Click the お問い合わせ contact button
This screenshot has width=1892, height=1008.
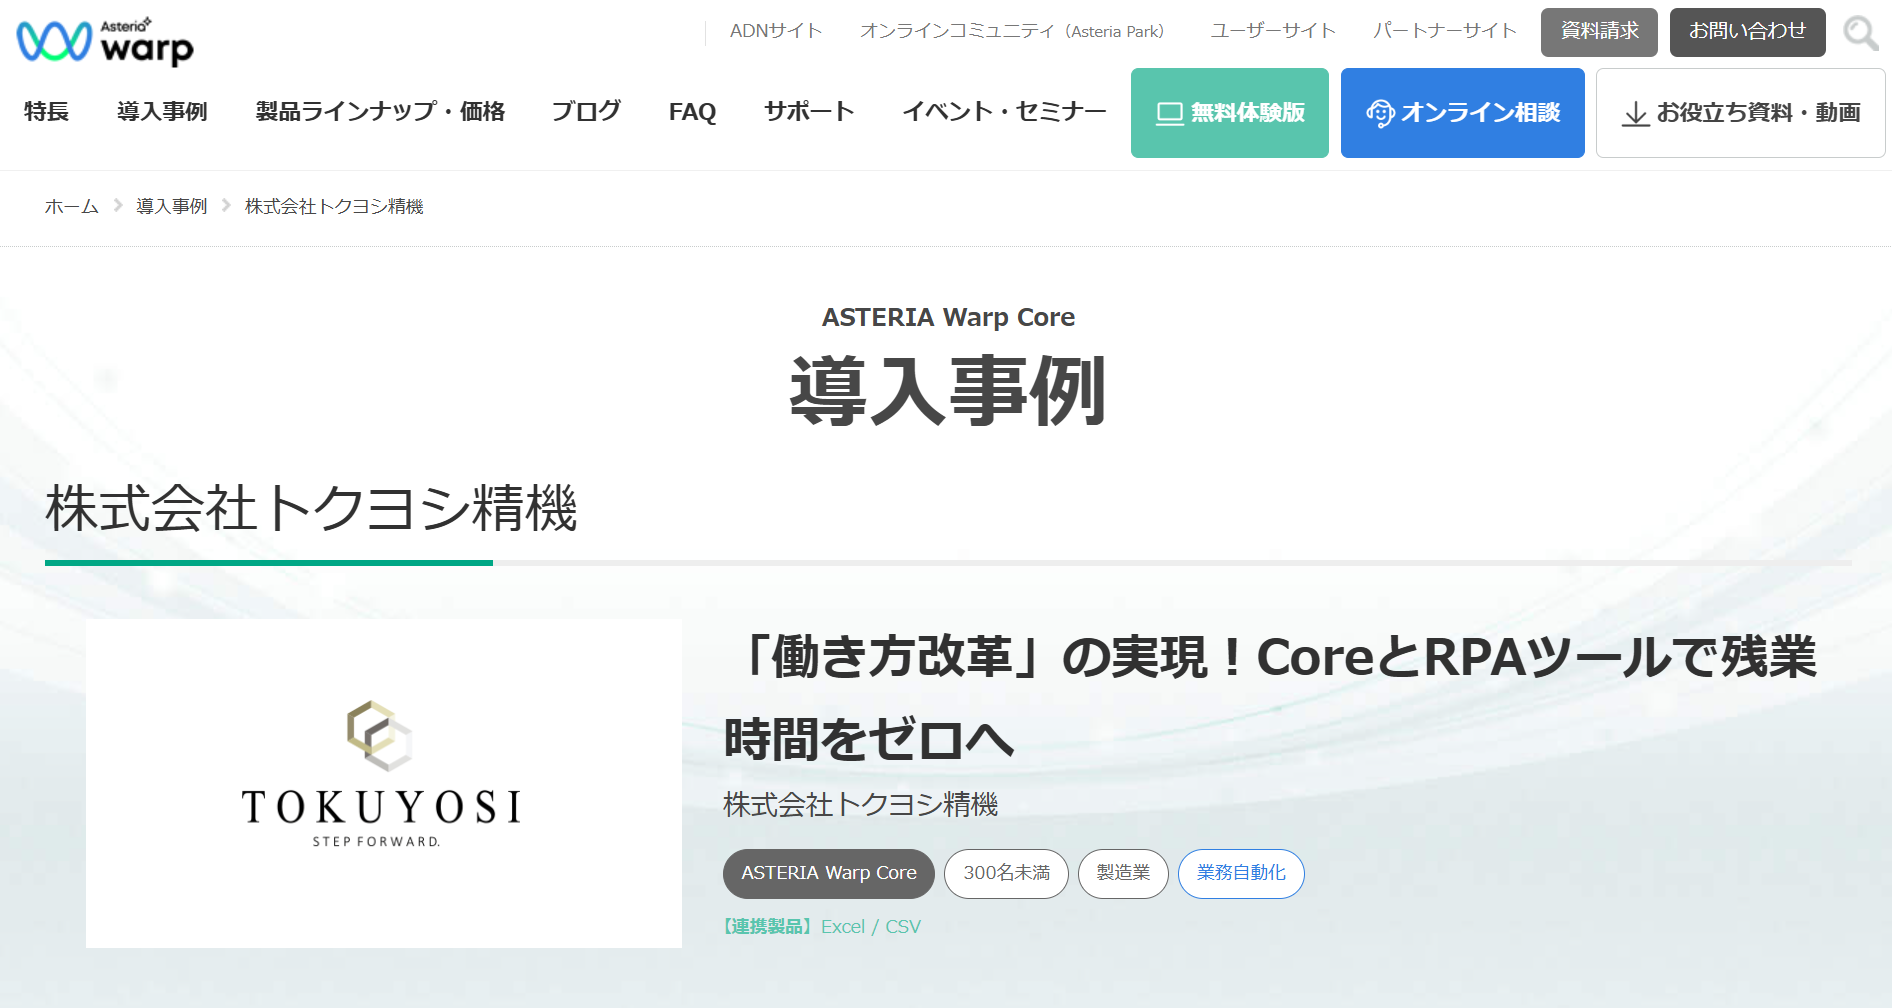[1746, 32]
